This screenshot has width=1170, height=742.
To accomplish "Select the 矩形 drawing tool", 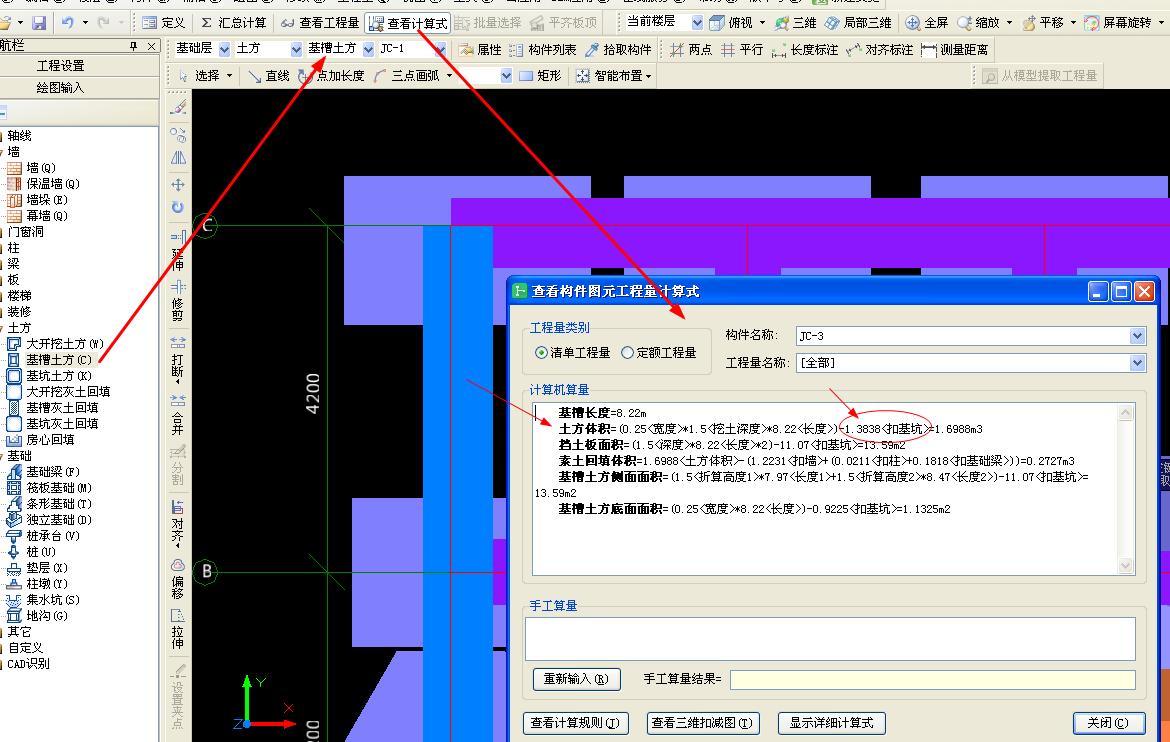I will [539, 76].
